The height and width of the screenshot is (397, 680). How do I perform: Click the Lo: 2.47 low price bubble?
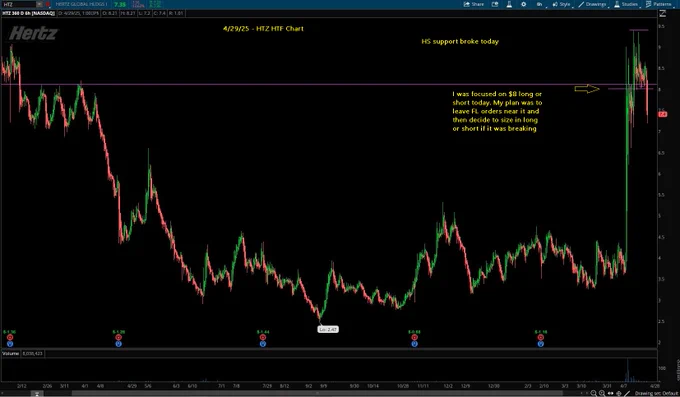point(328,329)
